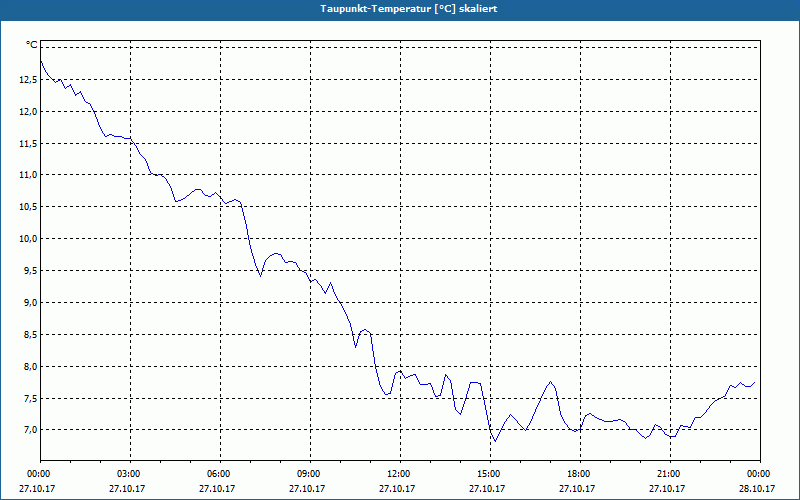This screenshot has width=800, height=500.
Task: Select the 9,0 y-axis value
Action: (x=30, y=303)
